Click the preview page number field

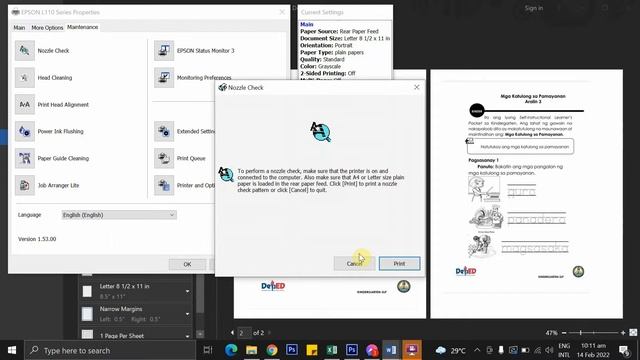point(244,333)
